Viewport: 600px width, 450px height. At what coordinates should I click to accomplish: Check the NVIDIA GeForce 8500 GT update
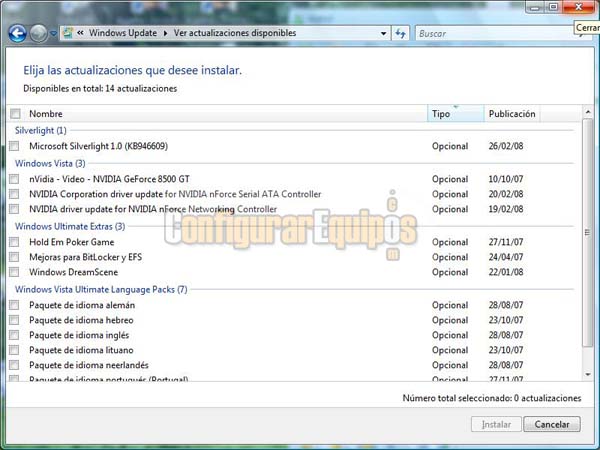(14, 179)
